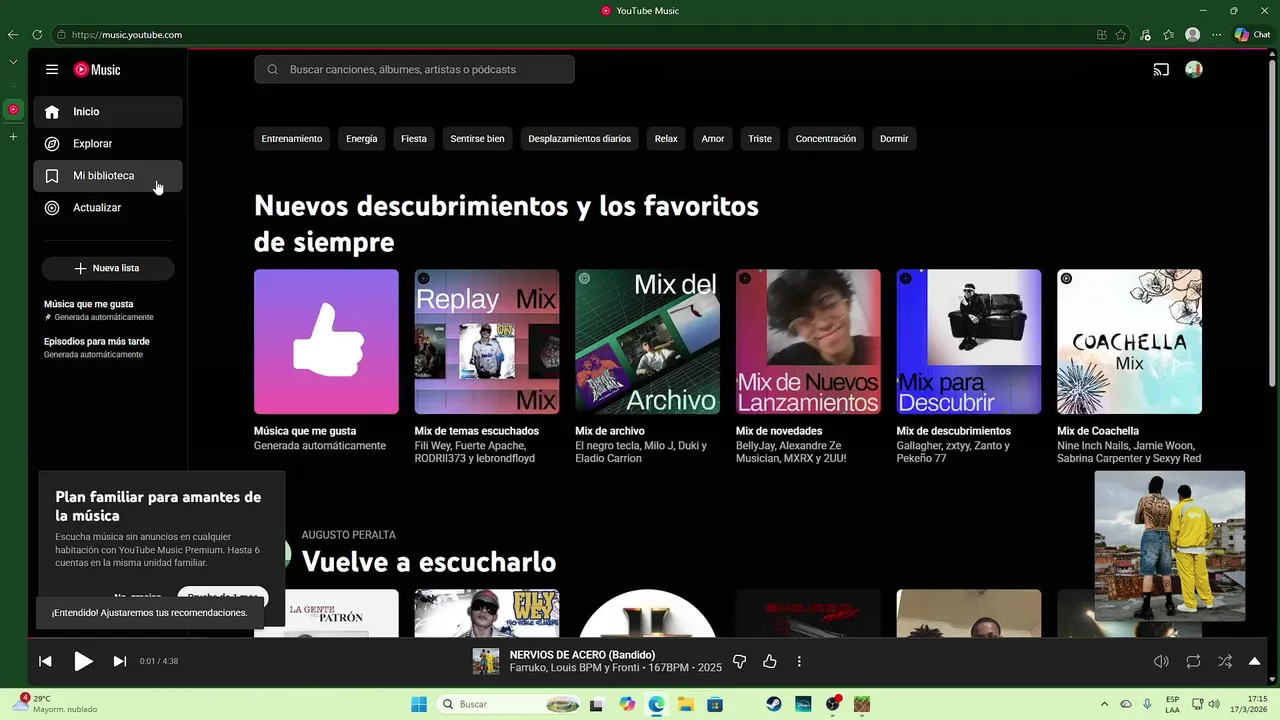Image resolution: width=1280 pixels, height=720 pixels.
Task: Open browser profile avatar
Action: (x=1192, y=35)
